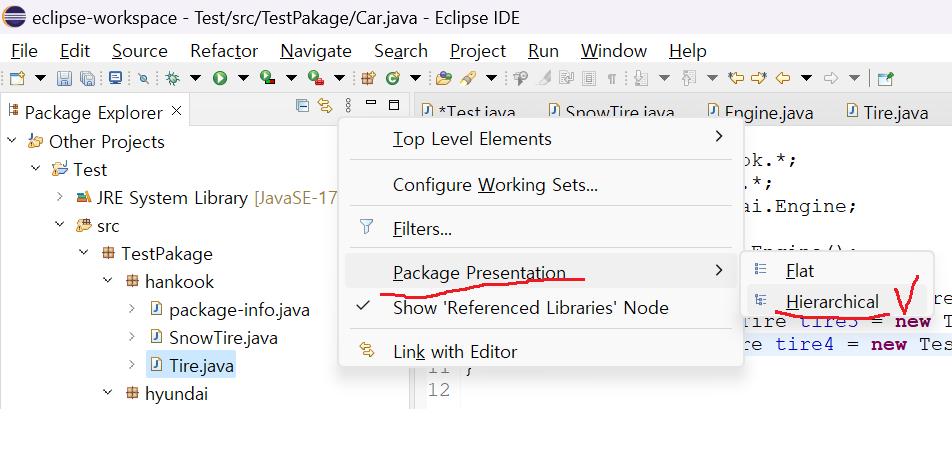Click Next Annotation toolbar icon
The width and height of the screenshot is (952, 449).
tap(641, 78)
